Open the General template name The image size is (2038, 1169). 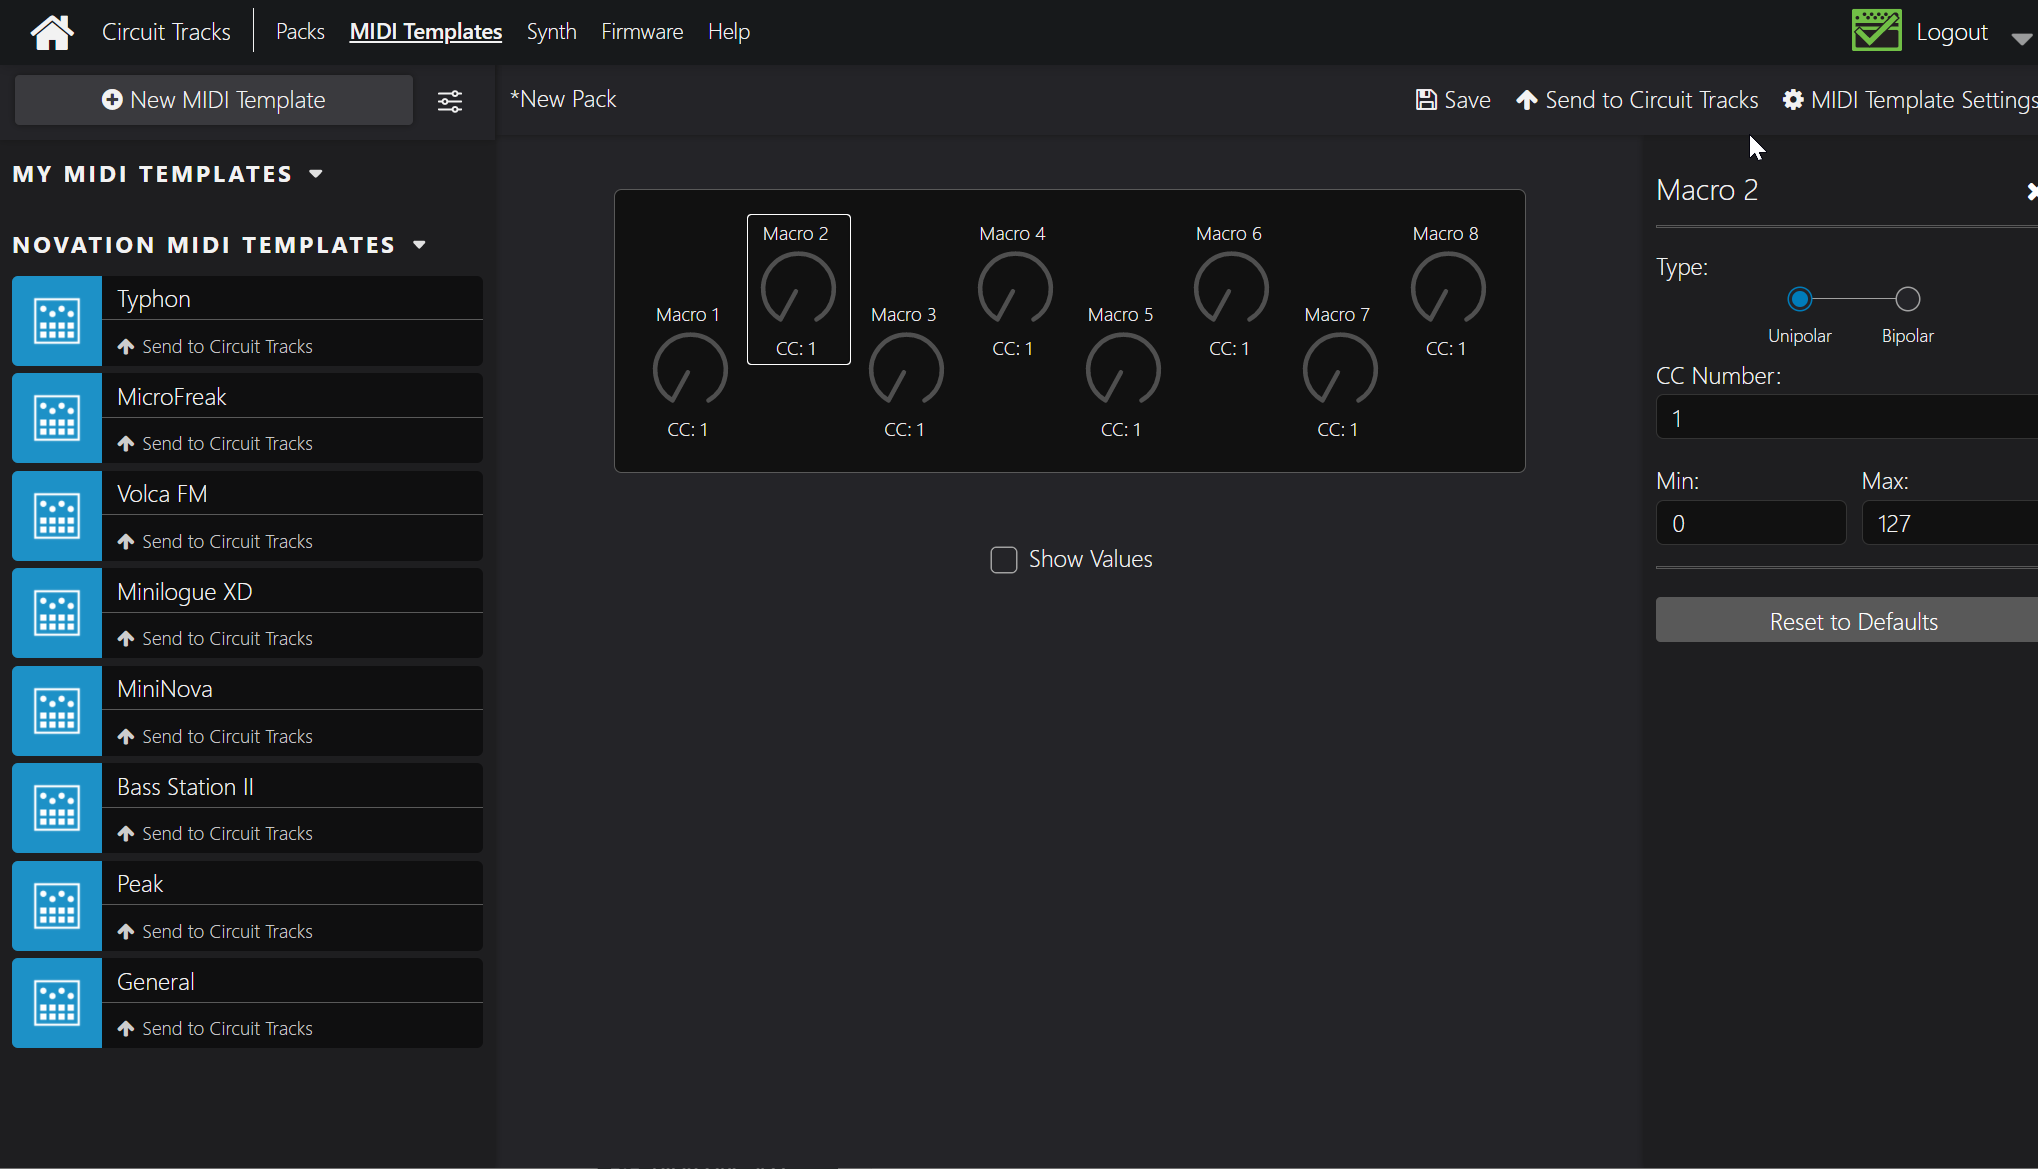[x=155, y=982]
